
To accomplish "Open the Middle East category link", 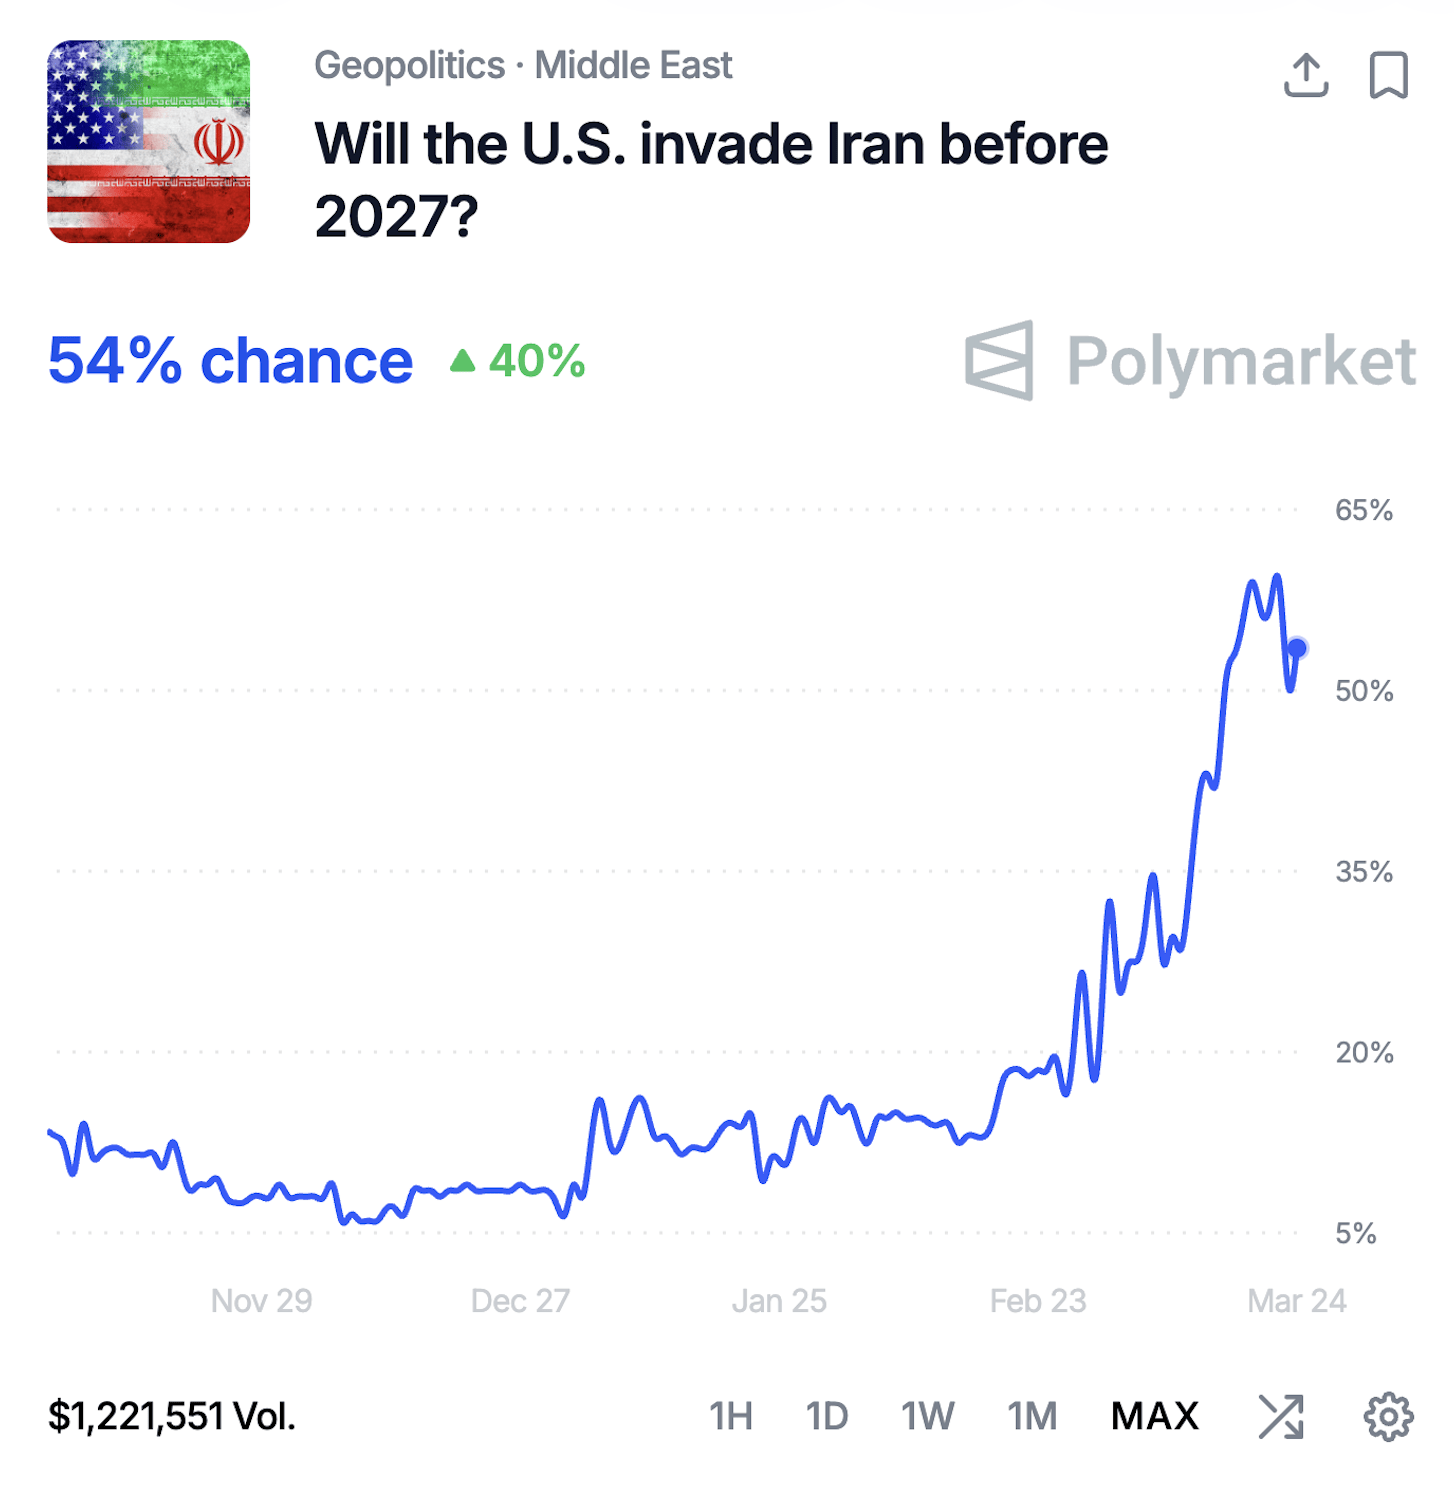I will click(x=633, y=66).
